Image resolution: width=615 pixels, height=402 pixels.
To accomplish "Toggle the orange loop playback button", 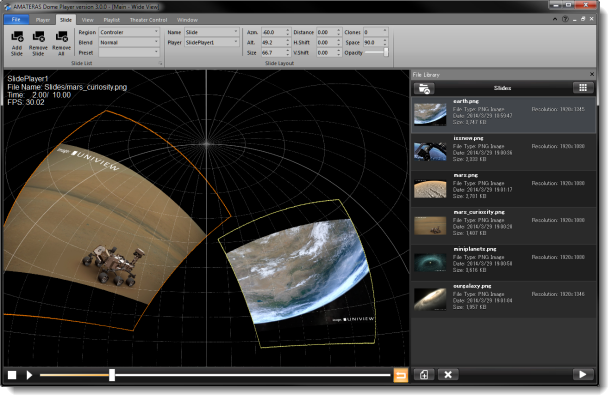I will coord(400,375).
